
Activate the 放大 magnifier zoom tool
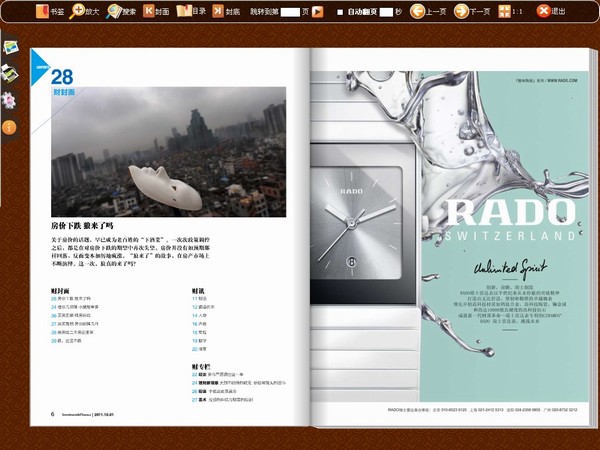[x=84, y=11]
